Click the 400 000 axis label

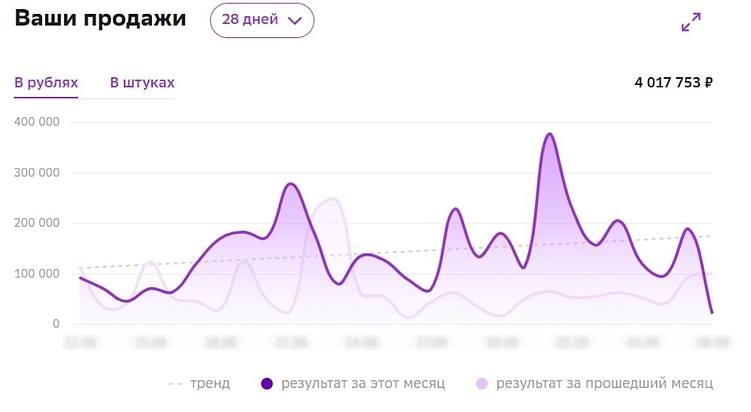tap(38, 122)
